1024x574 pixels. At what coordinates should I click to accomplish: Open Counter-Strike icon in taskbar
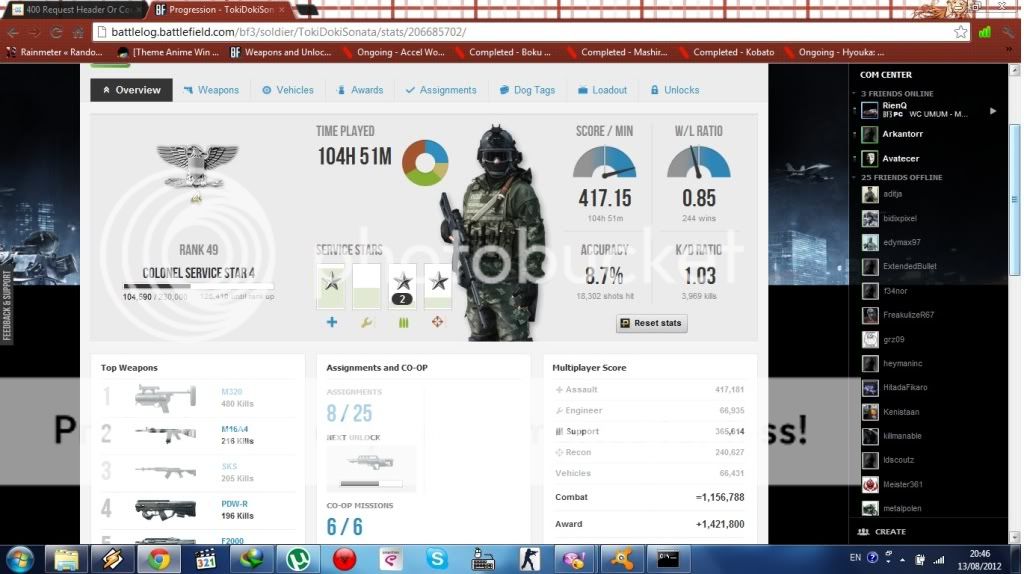(x=530, y=560)
